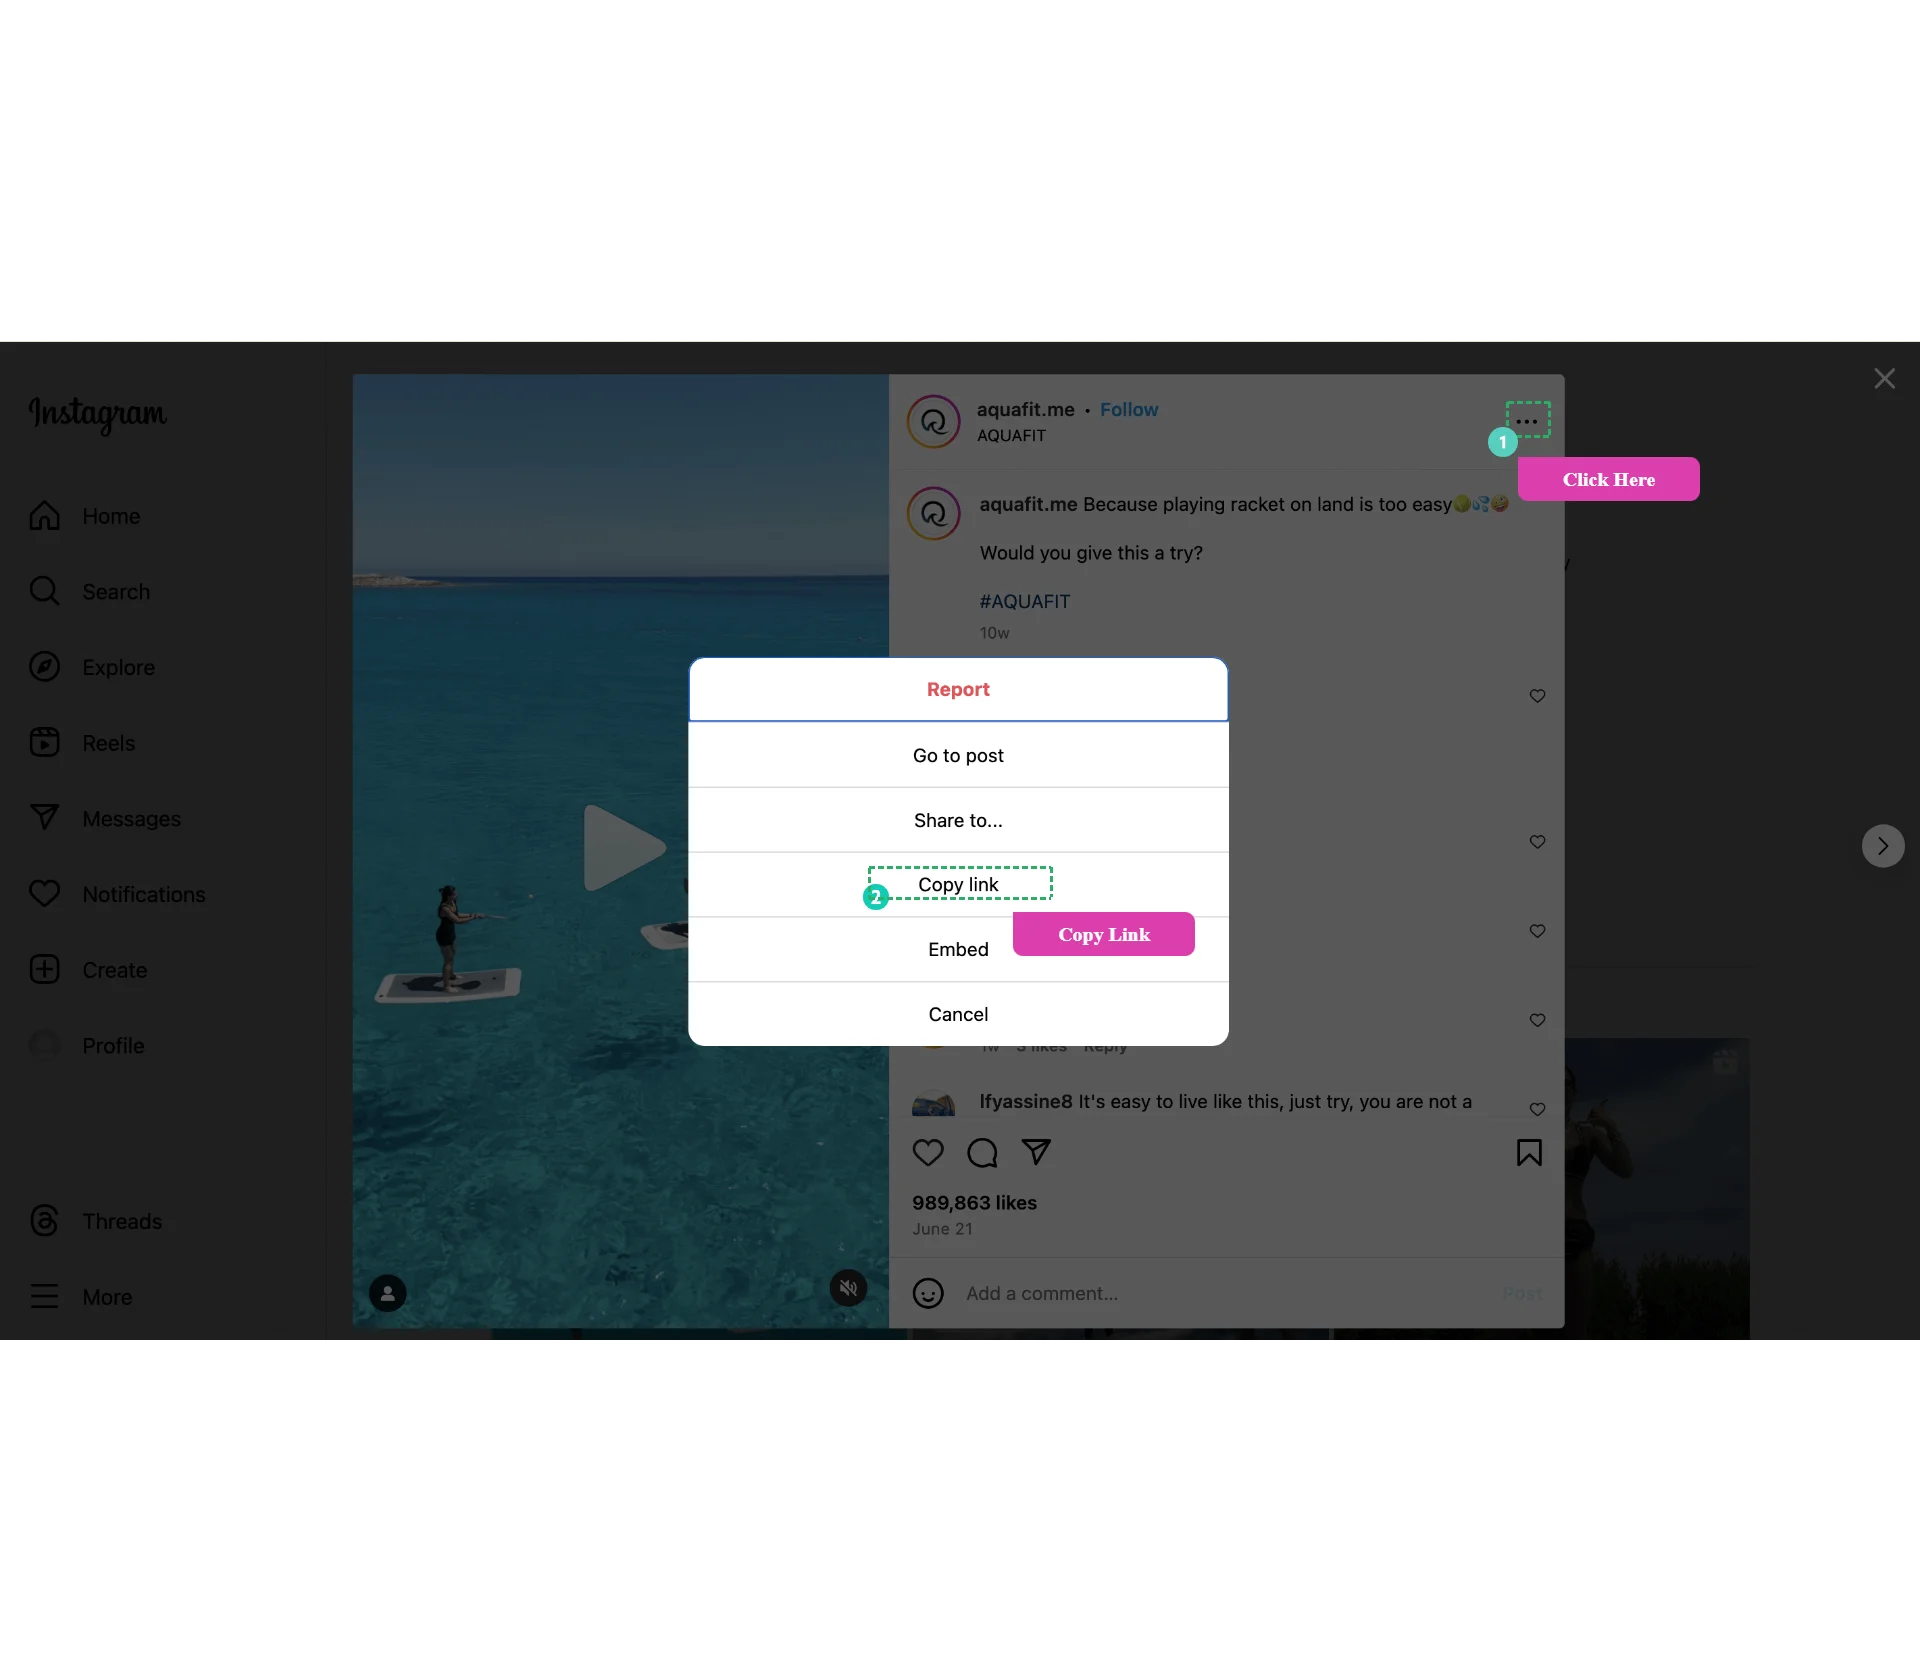This screenshot has height=1680, width=1920.
Task: Toggle bookmark save icon on post
Action: pyautogui.click(x=1530, y=1153)
